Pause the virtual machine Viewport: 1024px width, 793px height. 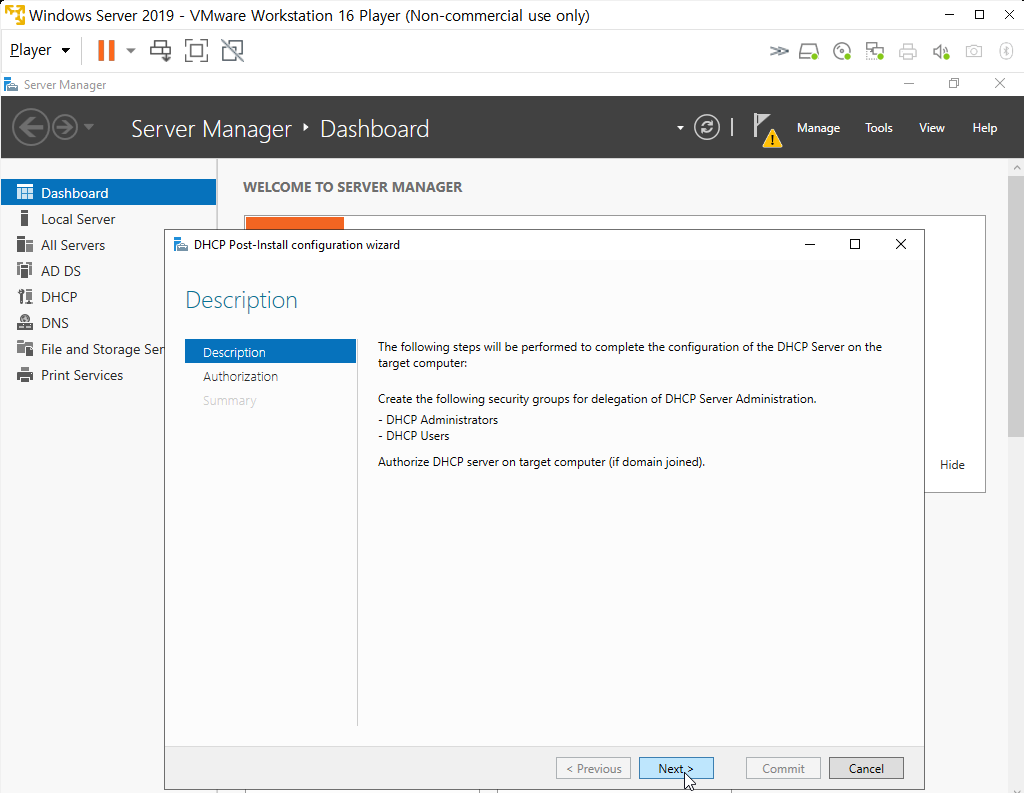(x=106, y=50)
